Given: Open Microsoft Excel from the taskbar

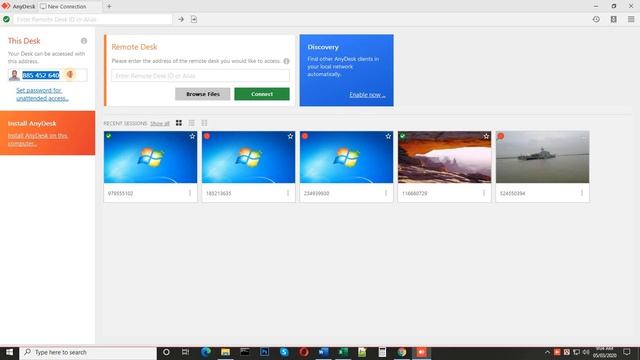Looking at the screenshot, I should pyautogui.click(x=343, y=352).
